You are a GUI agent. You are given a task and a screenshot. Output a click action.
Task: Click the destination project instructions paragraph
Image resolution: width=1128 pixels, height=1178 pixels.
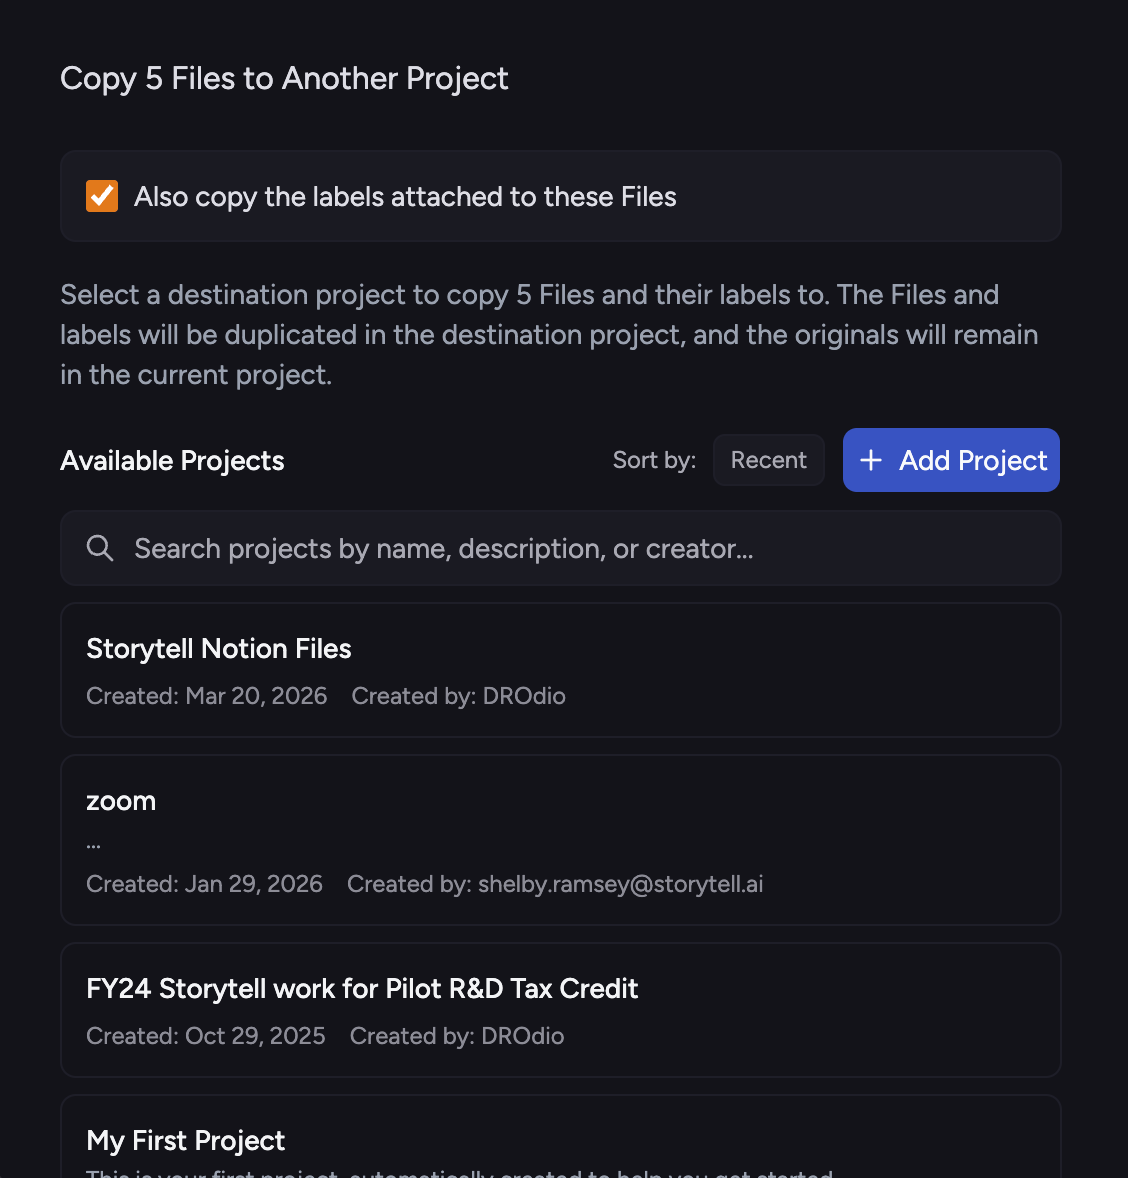tap(549, 334)
